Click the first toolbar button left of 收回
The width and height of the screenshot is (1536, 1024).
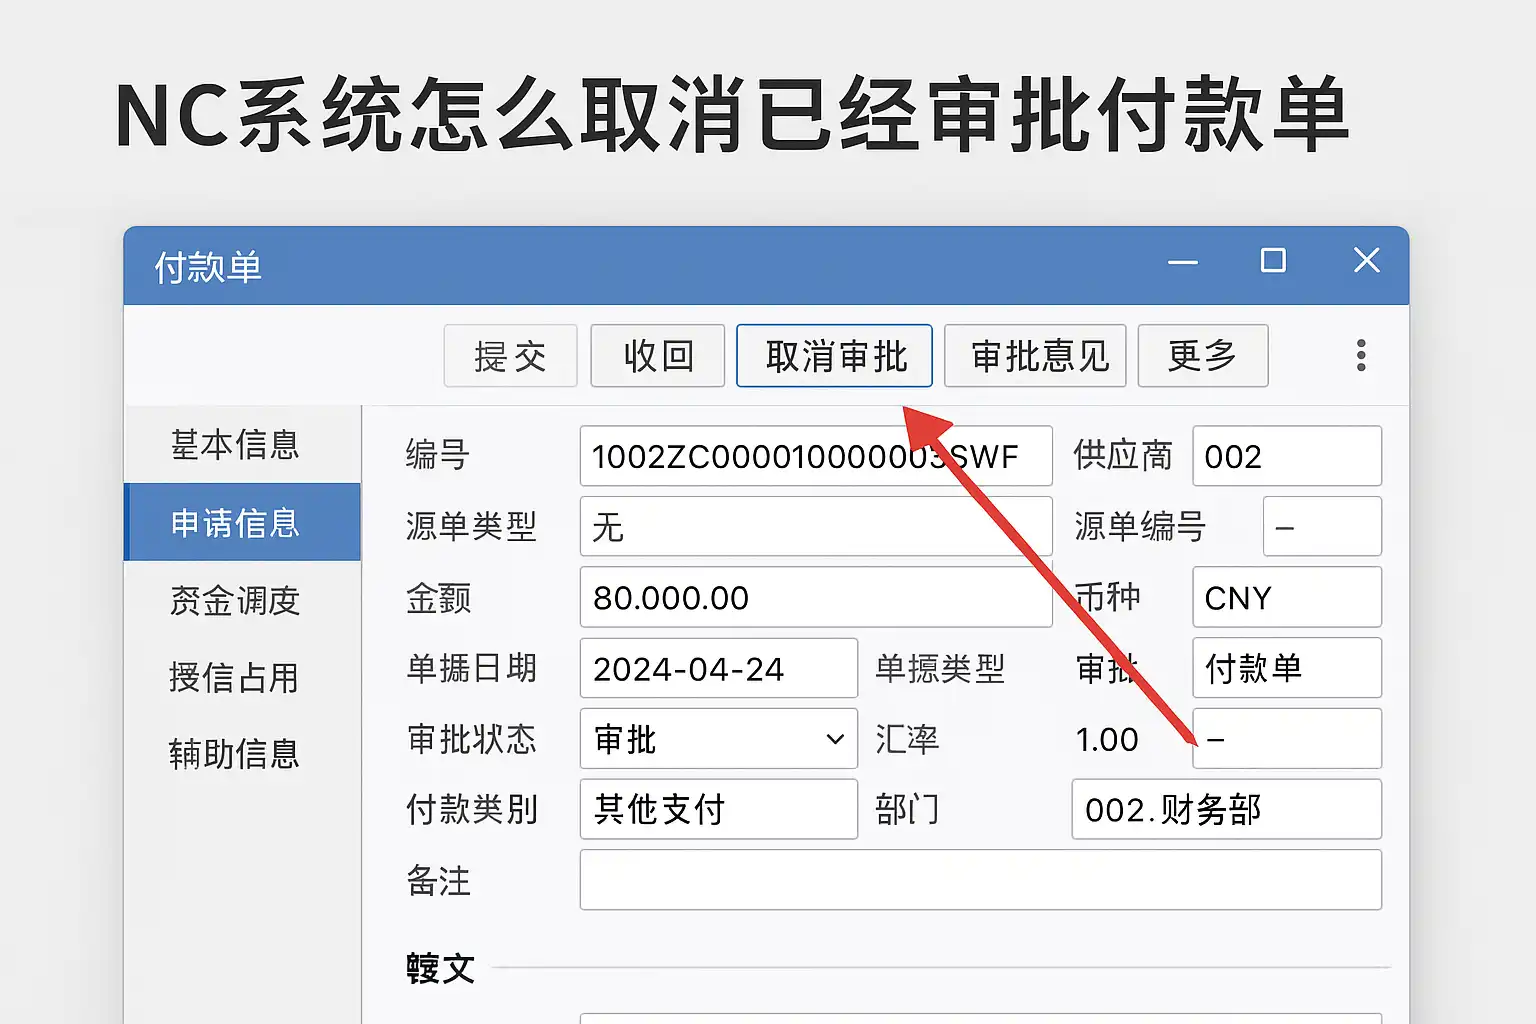tap(510, 355)
